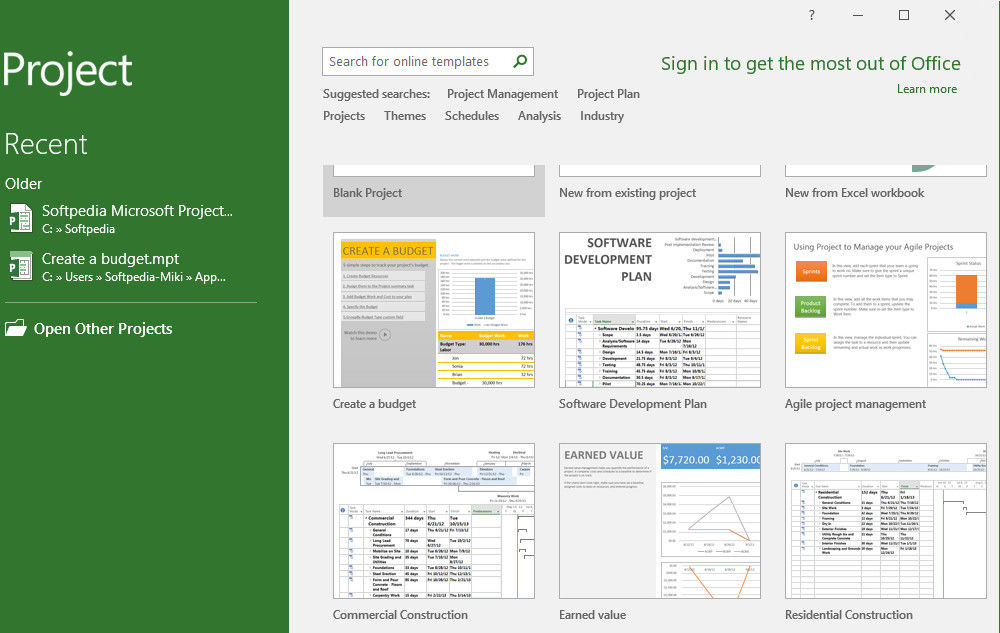Select the Schedules suggested search
1000x633 pixels.
click(x=471, y=116)
